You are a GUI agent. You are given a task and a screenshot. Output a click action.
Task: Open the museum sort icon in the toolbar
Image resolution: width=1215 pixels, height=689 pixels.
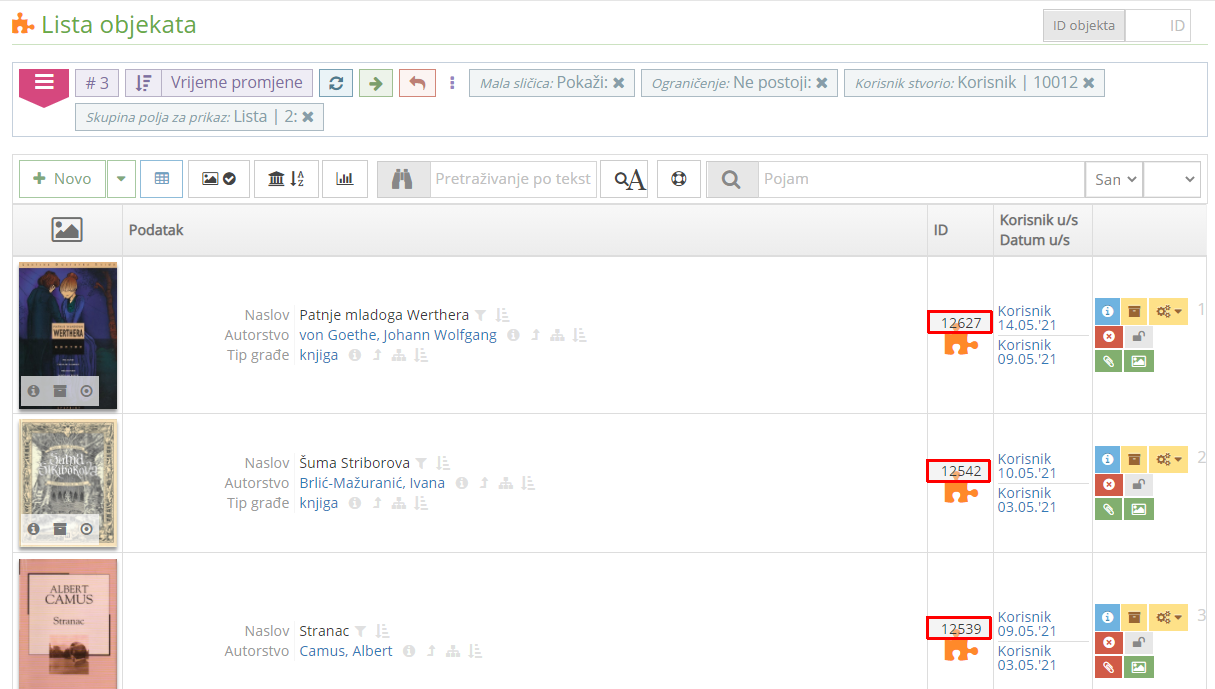(286, 179)
